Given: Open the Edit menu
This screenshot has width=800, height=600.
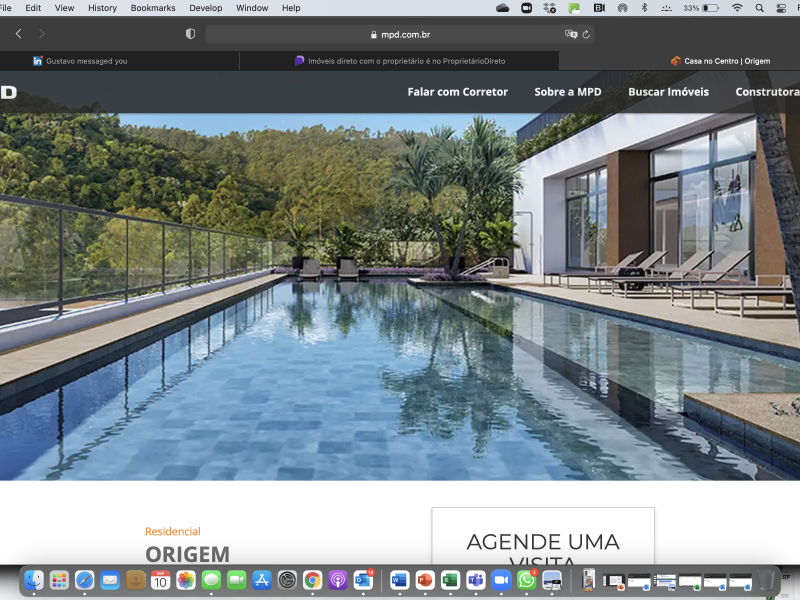Looking at the screenshot, I should [x=33, y=8].
